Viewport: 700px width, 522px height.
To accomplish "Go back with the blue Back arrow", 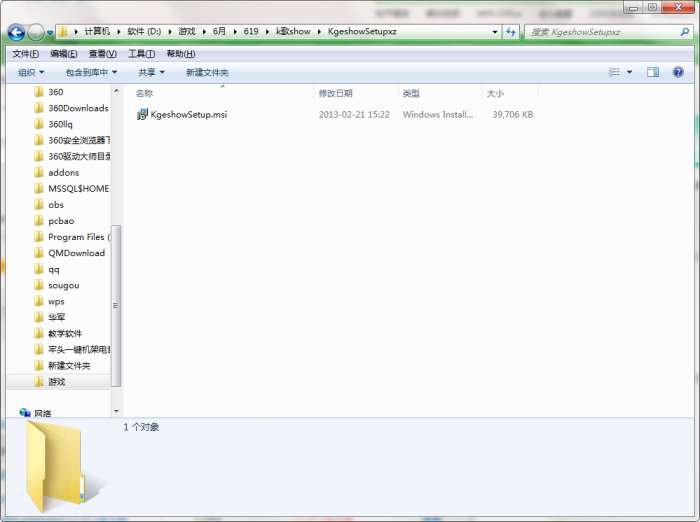I will click(17, 32).
